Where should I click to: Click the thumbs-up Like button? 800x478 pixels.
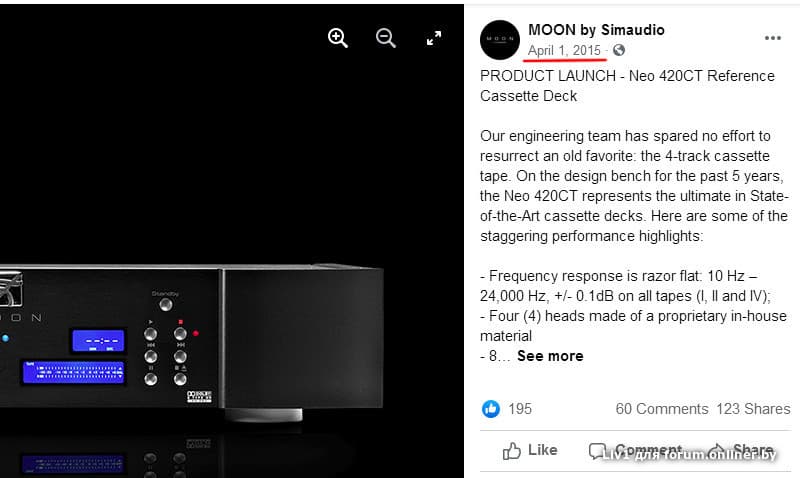[x=530, y=450]
